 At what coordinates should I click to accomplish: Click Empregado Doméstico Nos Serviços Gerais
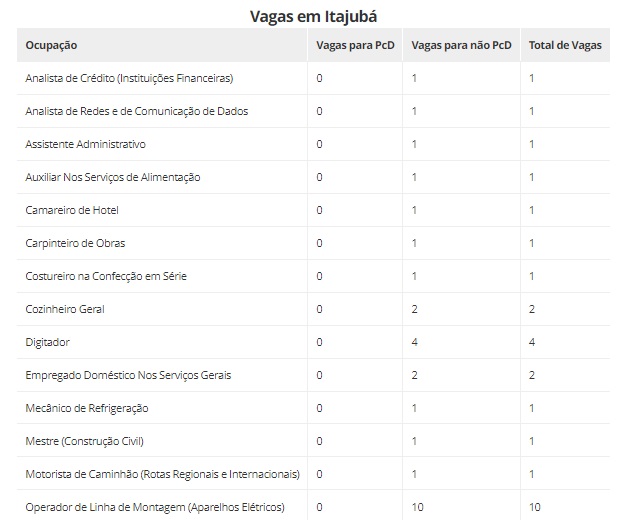pos(128,375)
